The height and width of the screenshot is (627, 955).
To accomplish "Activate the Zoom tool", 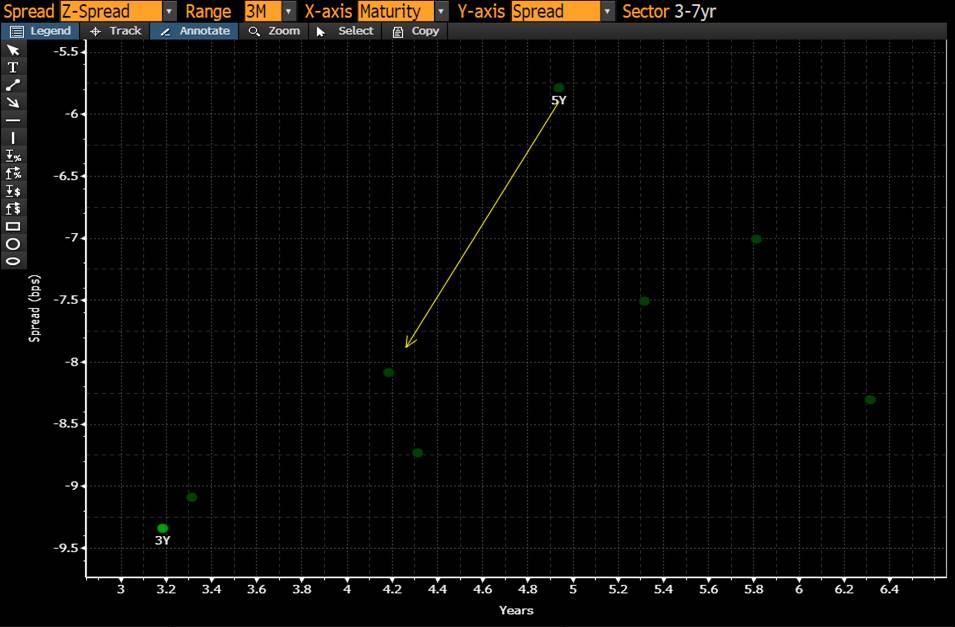I will [275, 31].
